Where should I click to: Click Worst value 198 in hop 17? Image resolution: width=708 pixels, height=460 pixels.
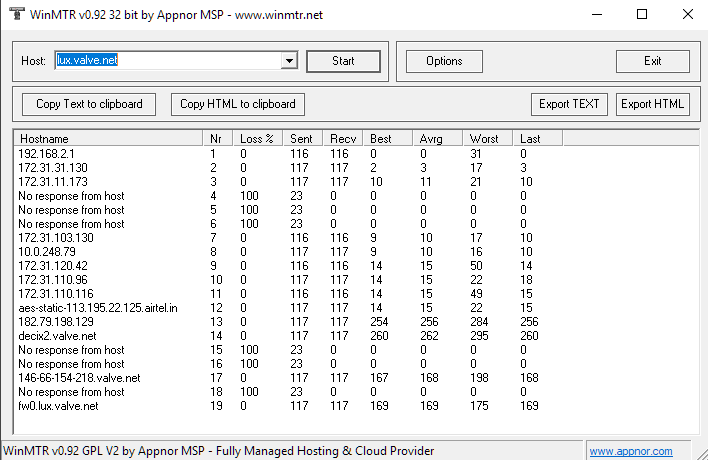coord(479,378)
